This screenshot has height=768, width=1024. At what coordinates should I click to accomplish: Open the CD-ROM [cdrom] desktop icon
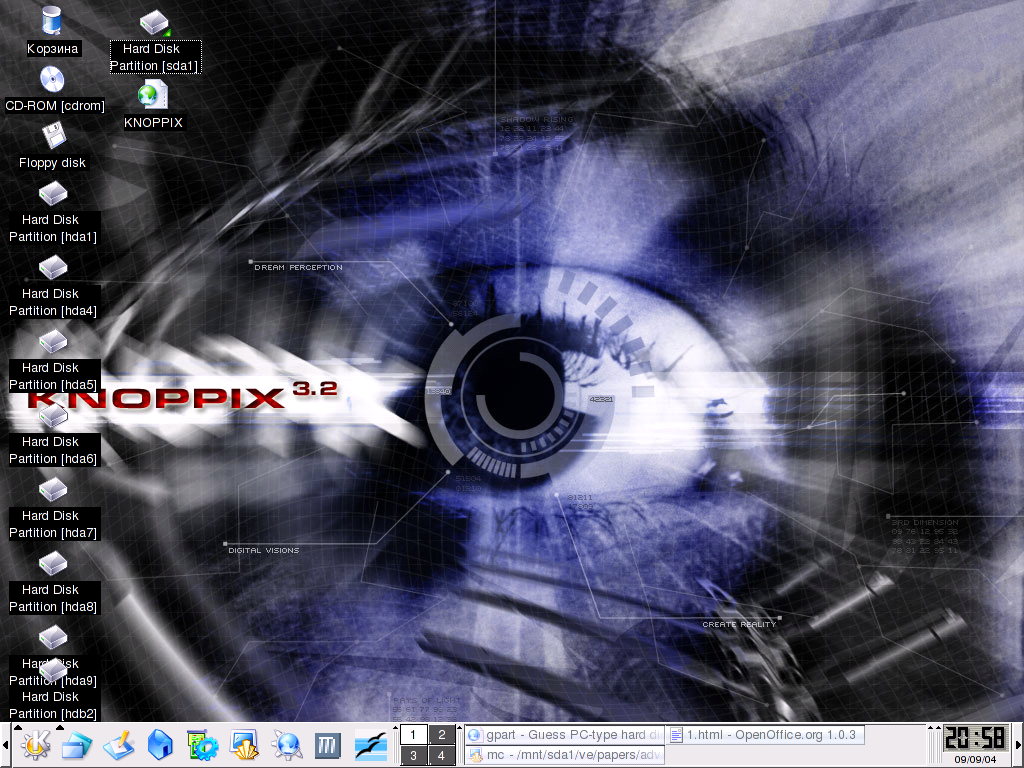[x=52, y=80]
